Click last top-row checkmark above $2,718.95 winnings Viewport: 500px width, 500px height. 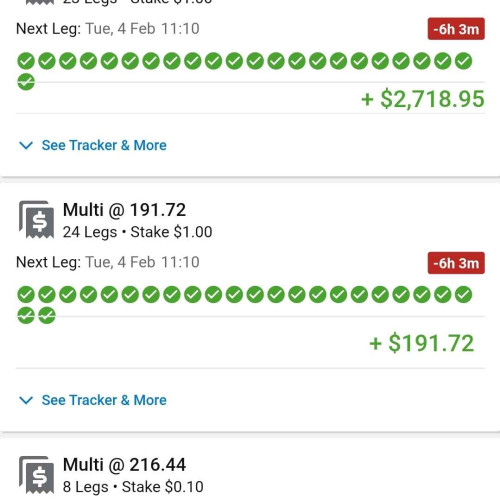[463, 61]
